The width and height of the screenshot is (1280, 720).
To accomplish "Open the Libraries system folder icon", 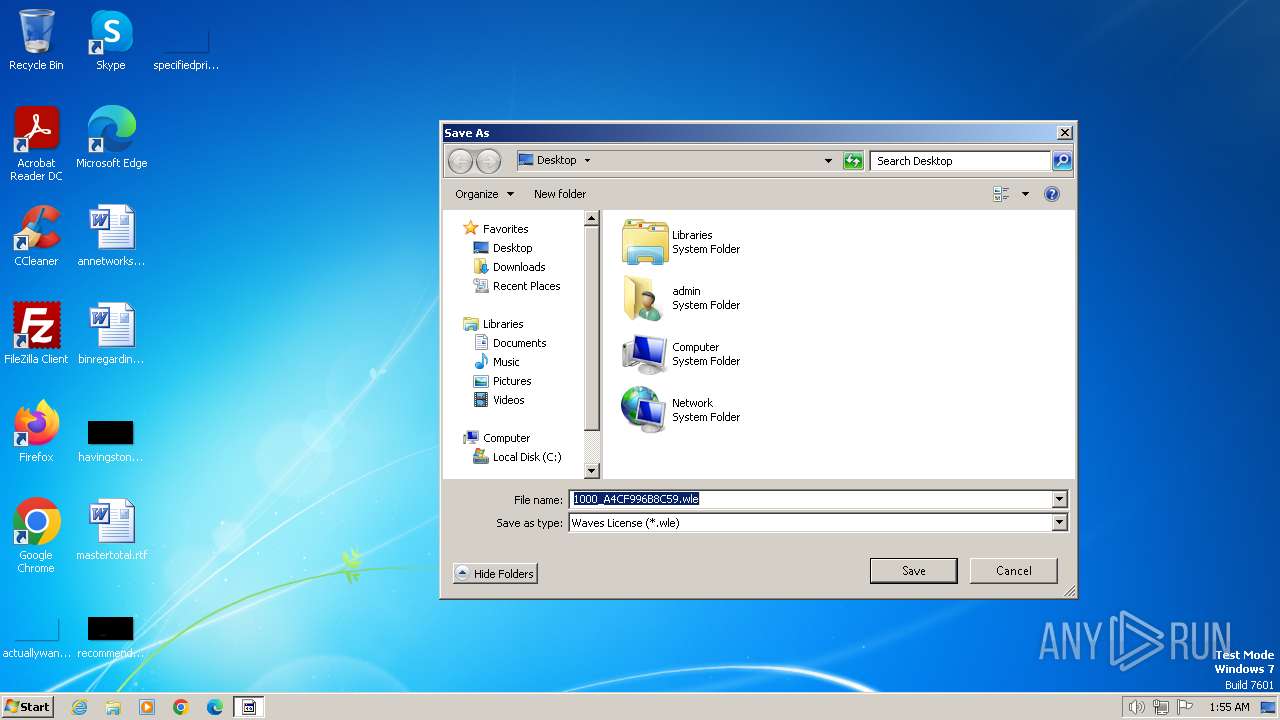I will coord(645,242).
